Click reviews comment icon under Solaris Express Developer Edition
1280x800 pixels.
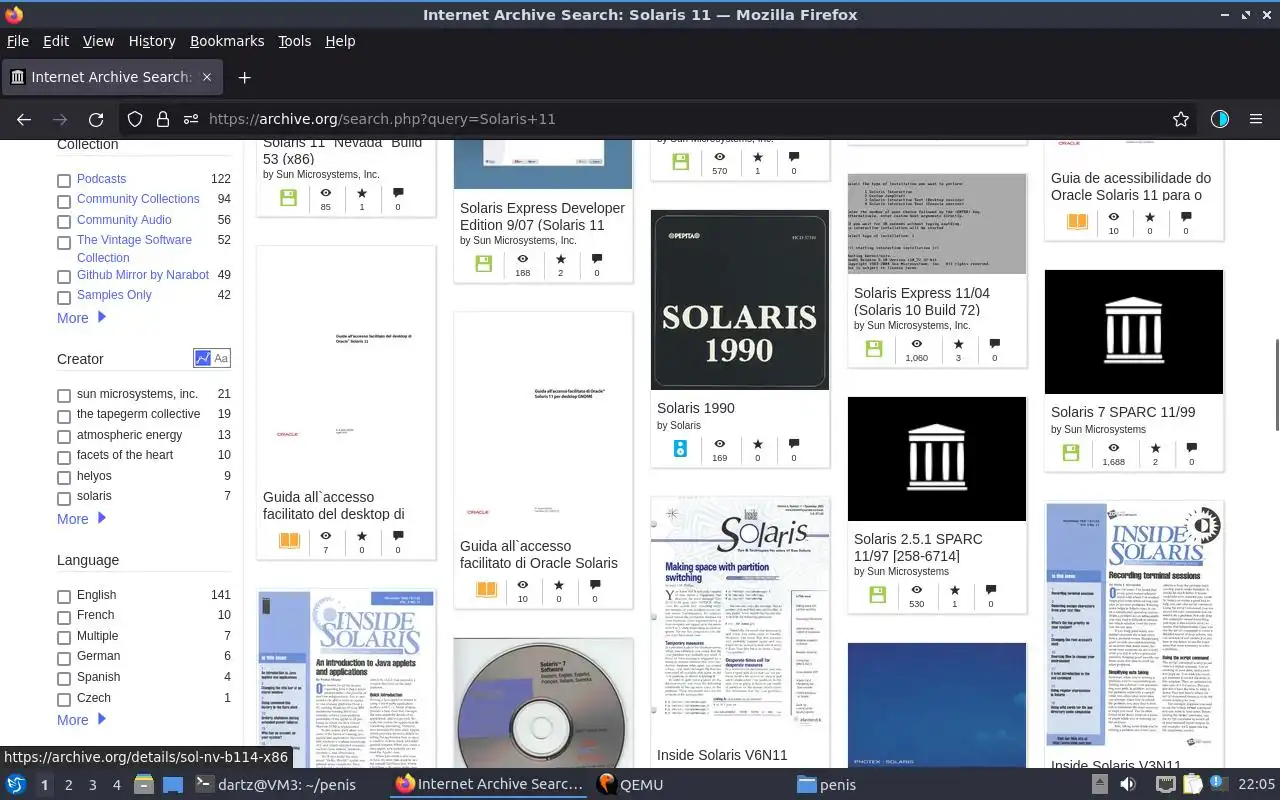pyautogui.click(x=597, y=259)
